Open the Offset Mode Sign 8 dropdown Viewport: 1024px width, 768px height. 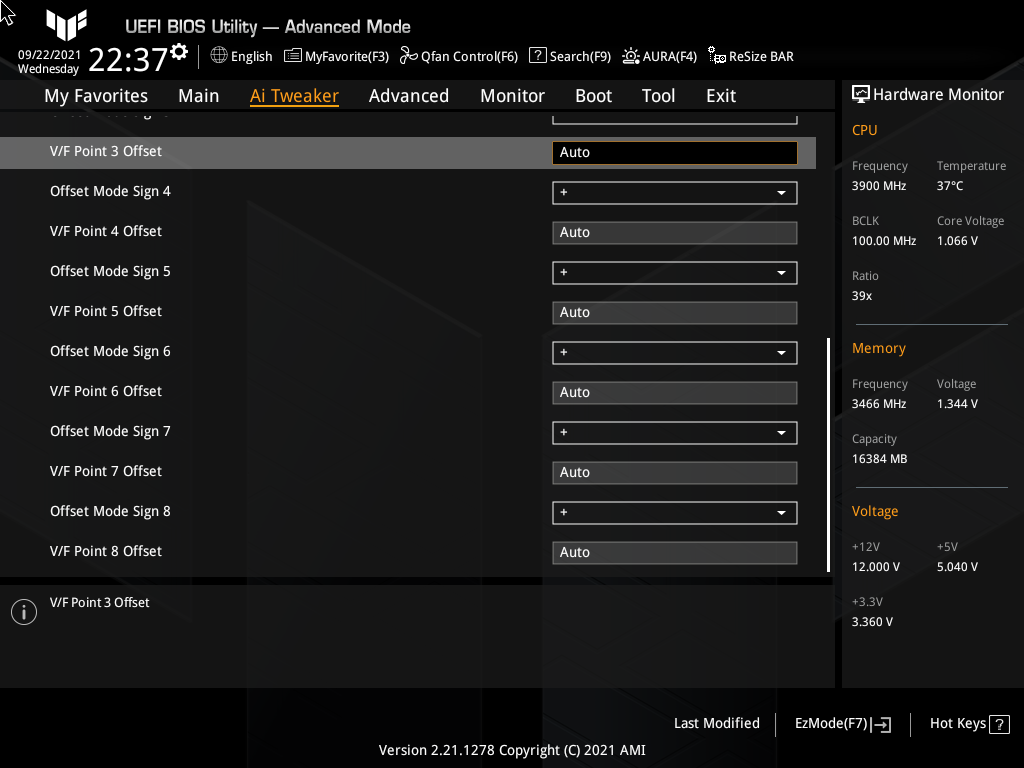(675, 513)
